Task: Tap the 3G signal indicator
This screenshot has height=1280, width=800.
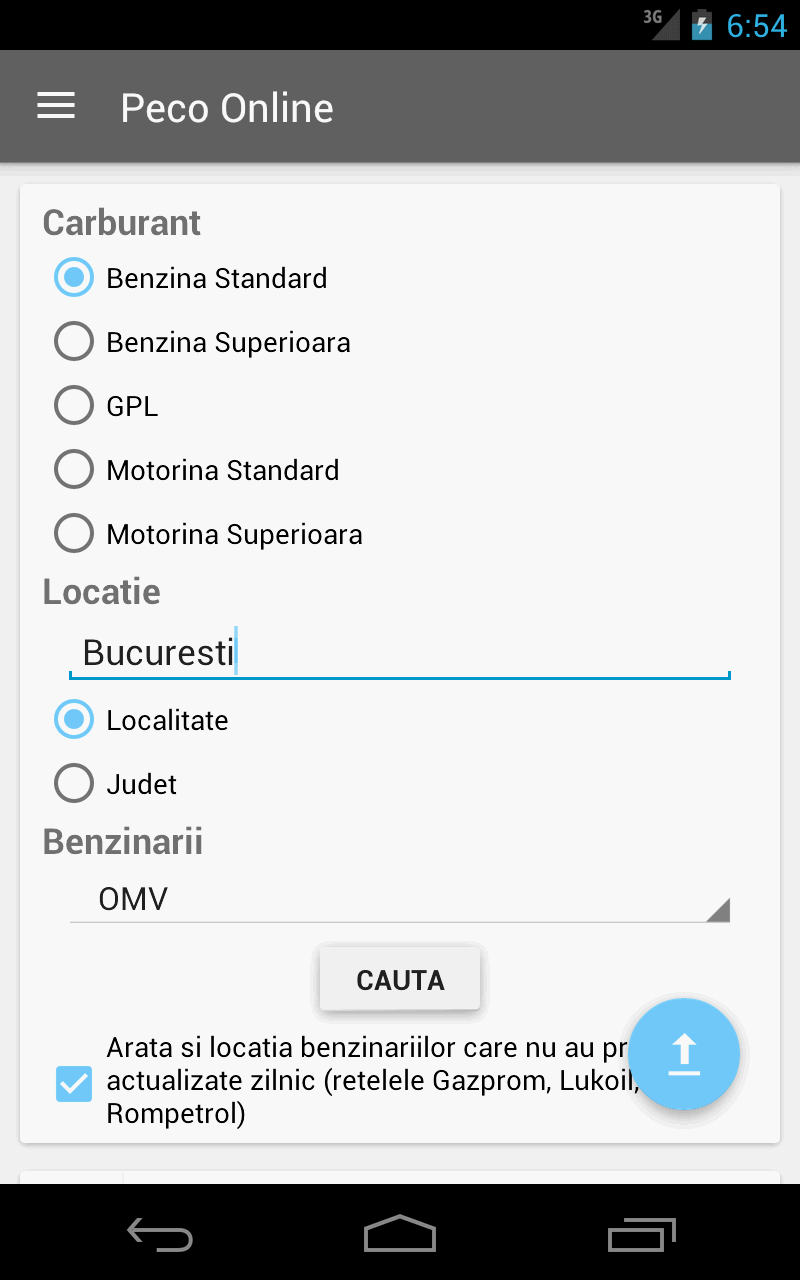Action: 662,25
